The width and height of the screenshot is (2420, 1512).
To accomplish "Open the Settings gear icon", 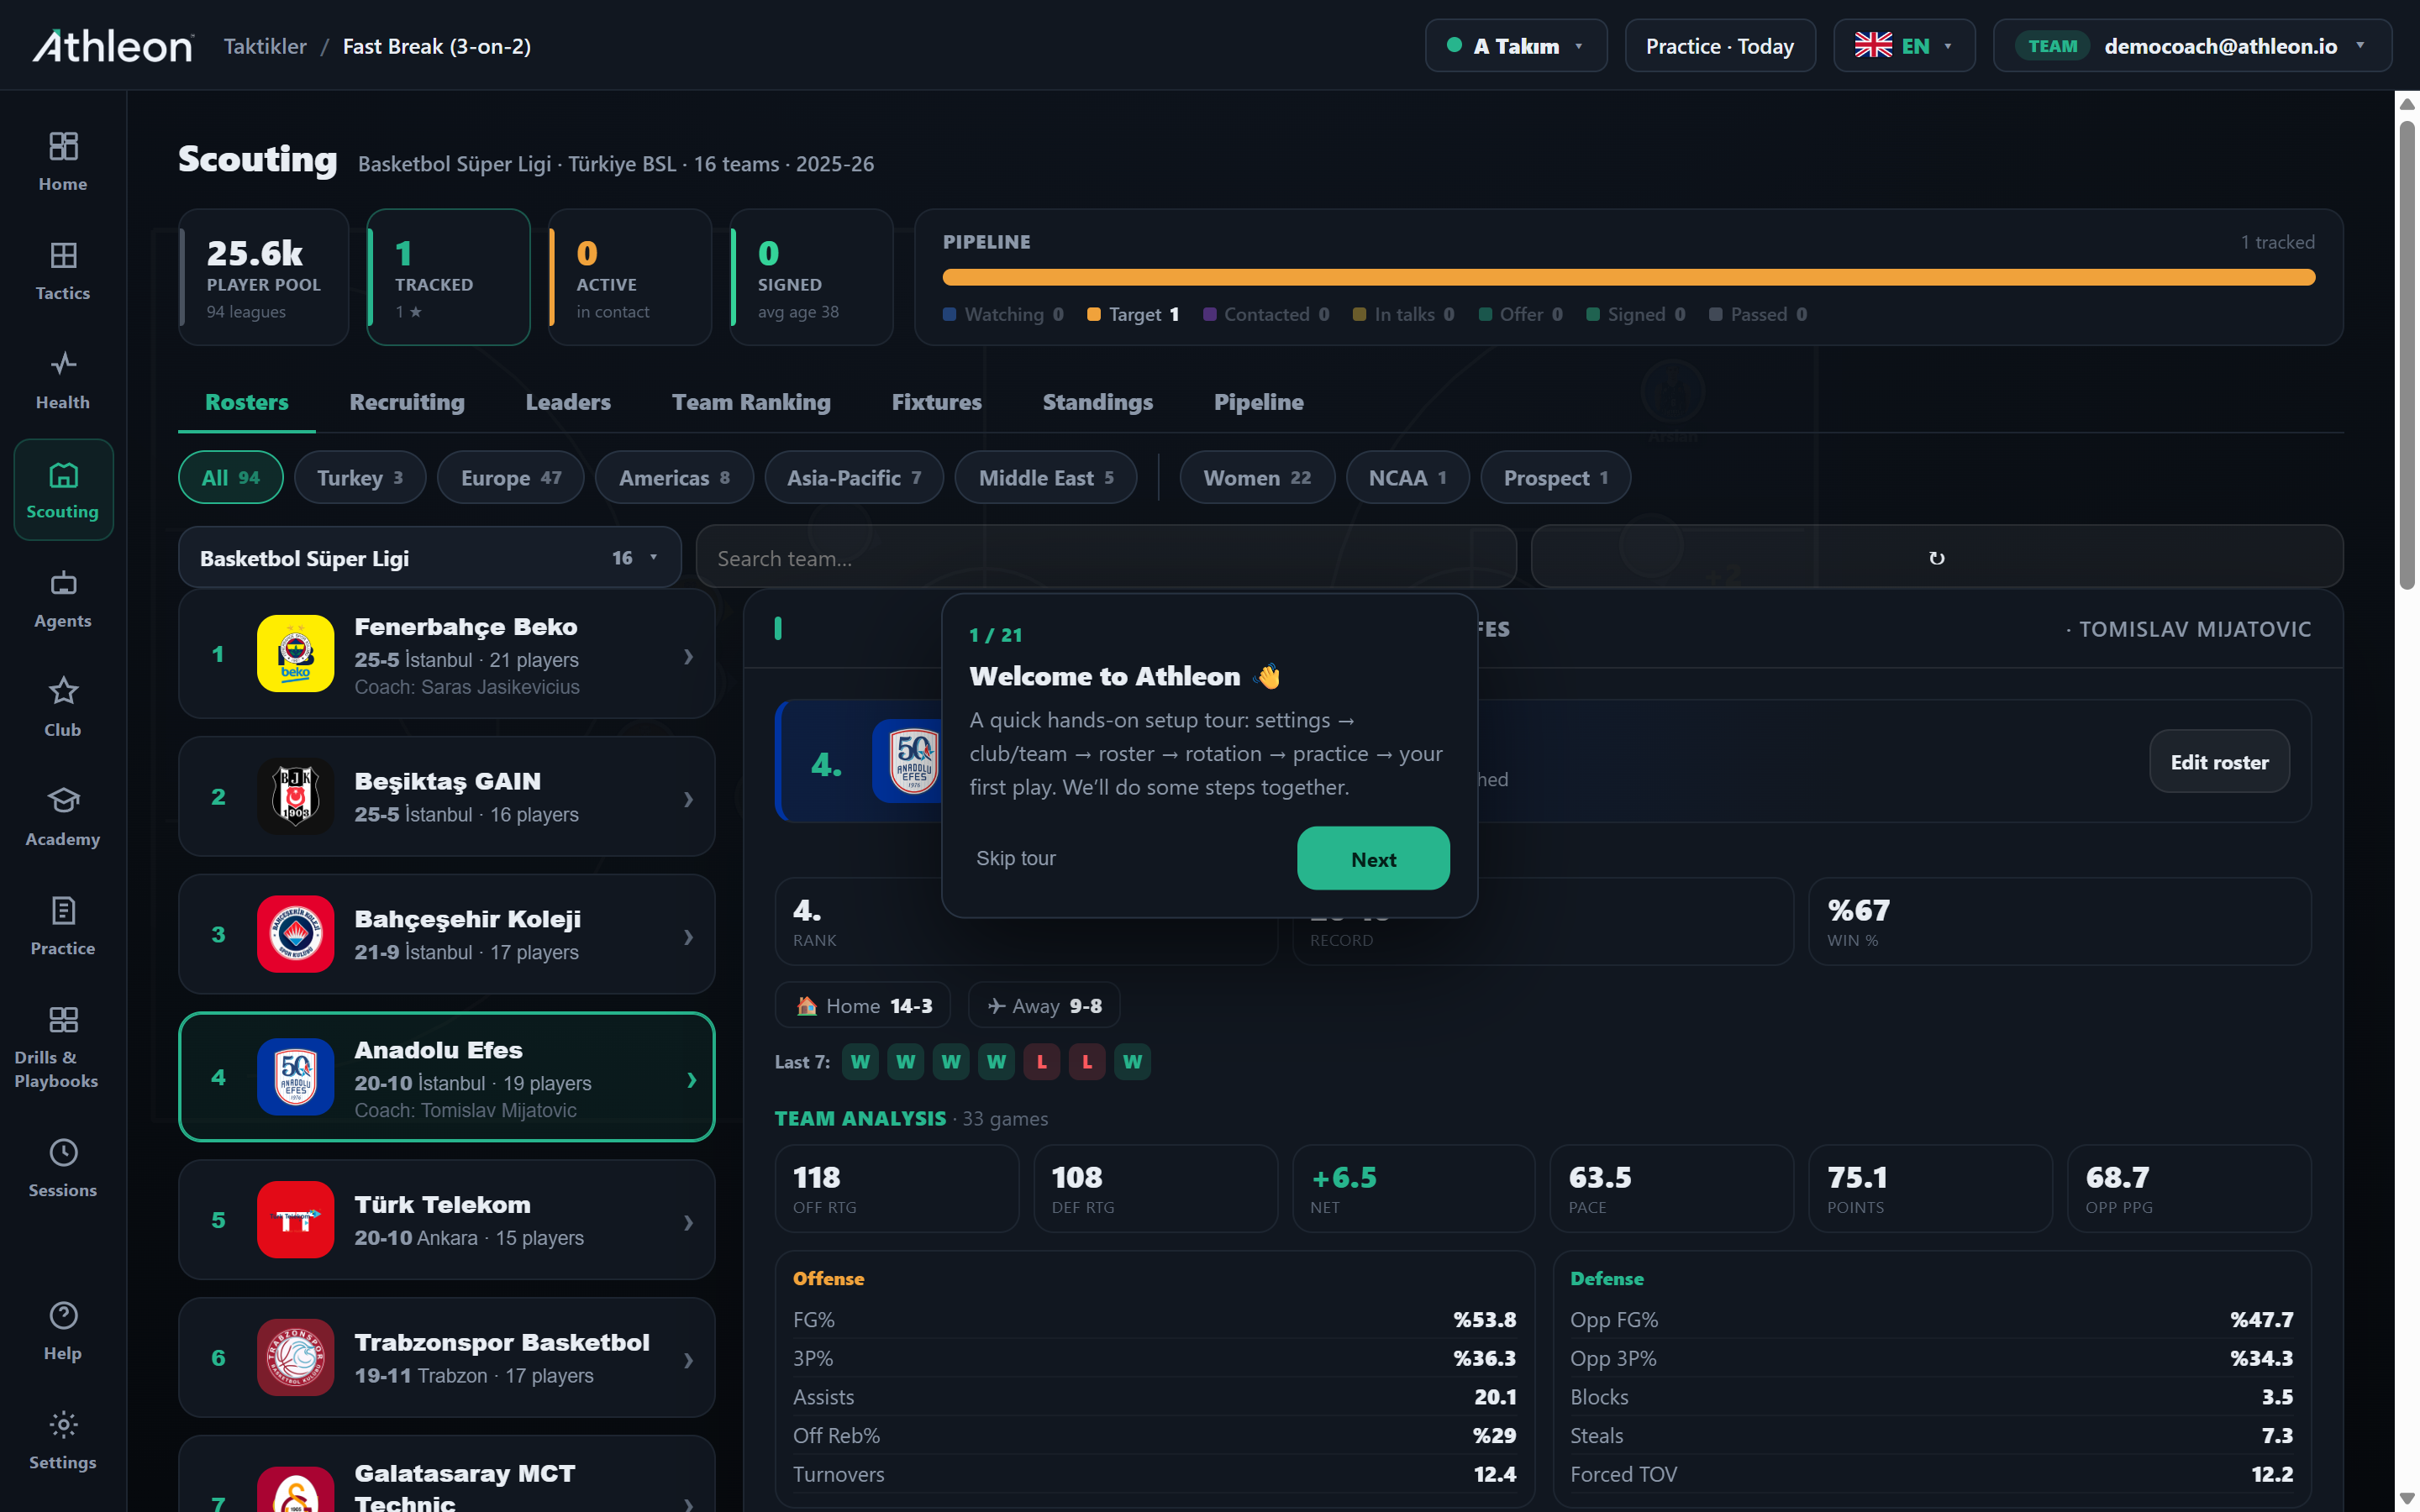I will (63, 1424).
